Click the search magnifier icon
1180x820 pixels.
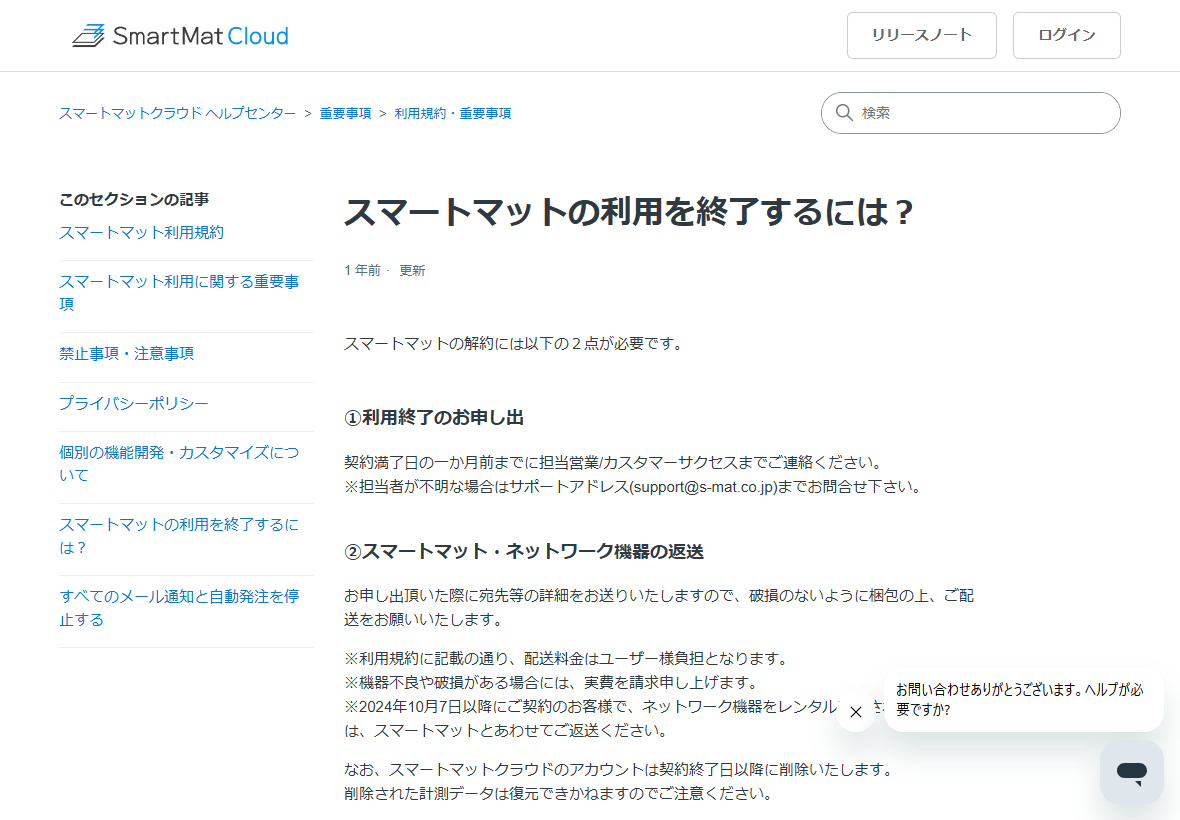844,113
